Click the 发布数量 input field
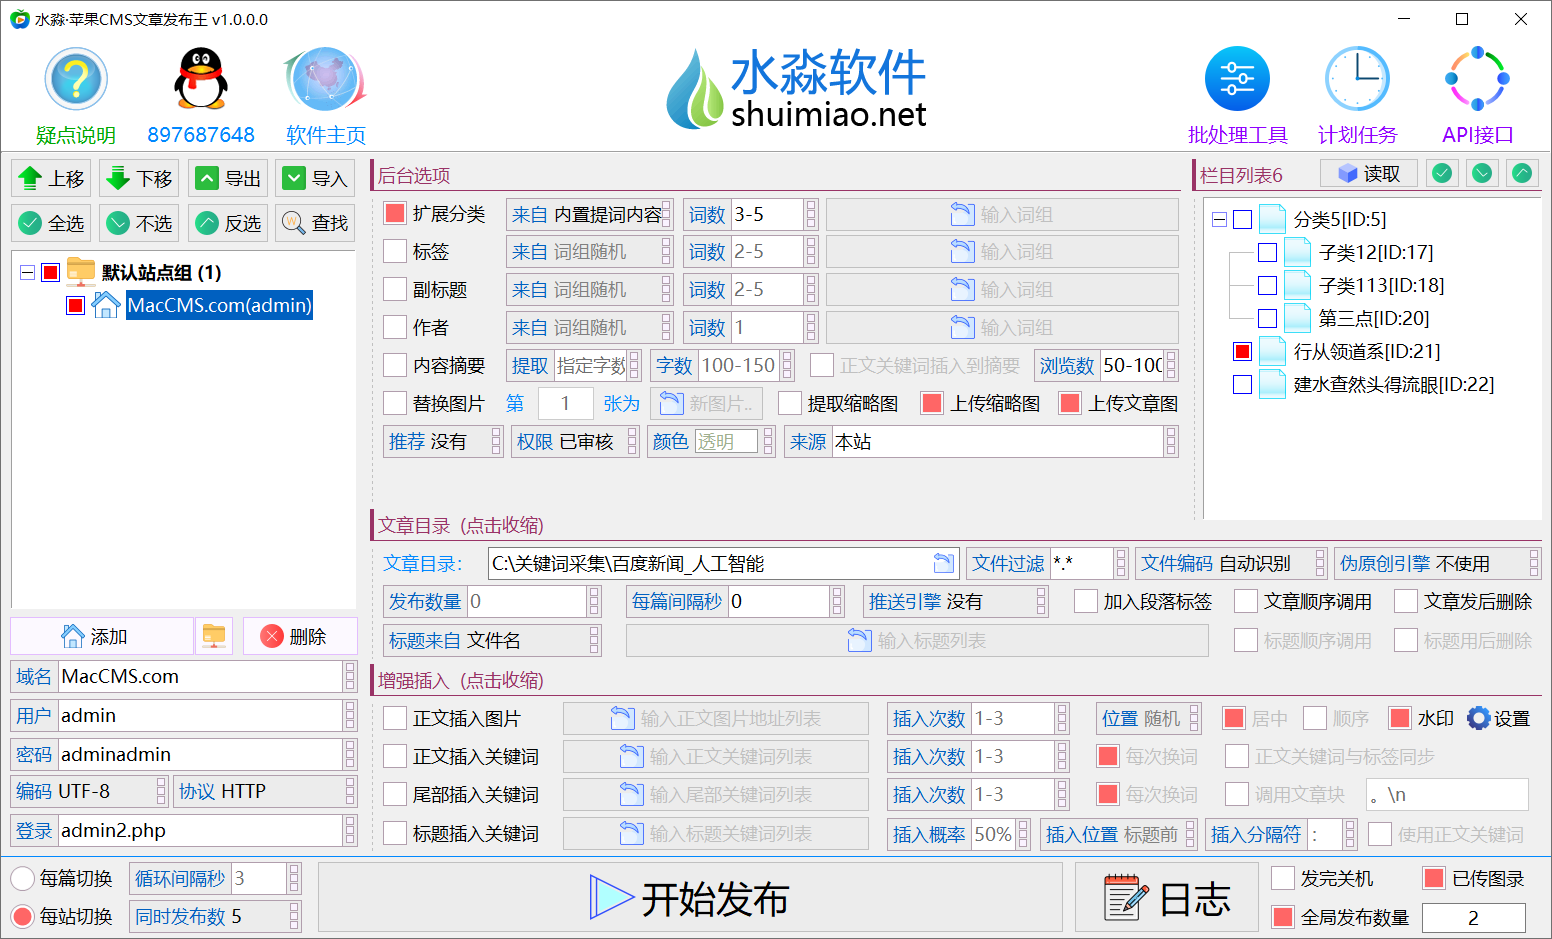This screenshot has height=939, width=1552. 526,601
